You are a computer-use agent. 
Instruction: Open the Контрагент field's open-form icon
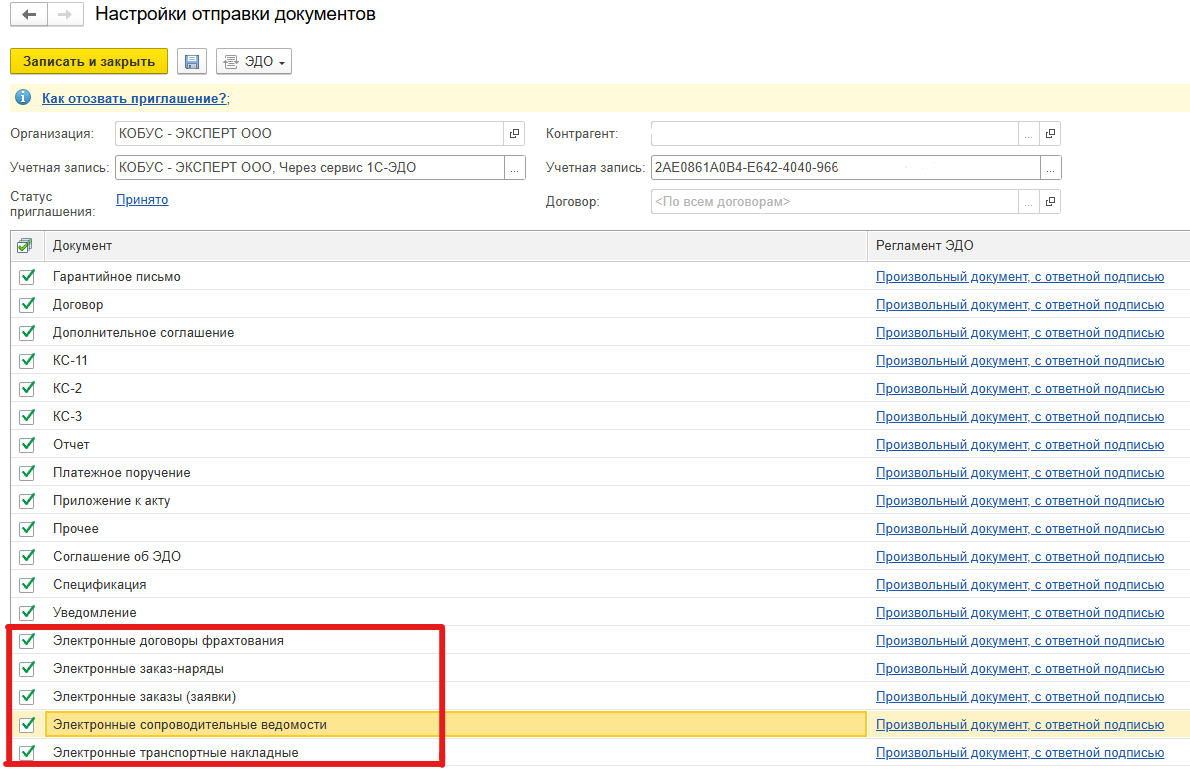pyautogui.click(x=1050, y=134)
